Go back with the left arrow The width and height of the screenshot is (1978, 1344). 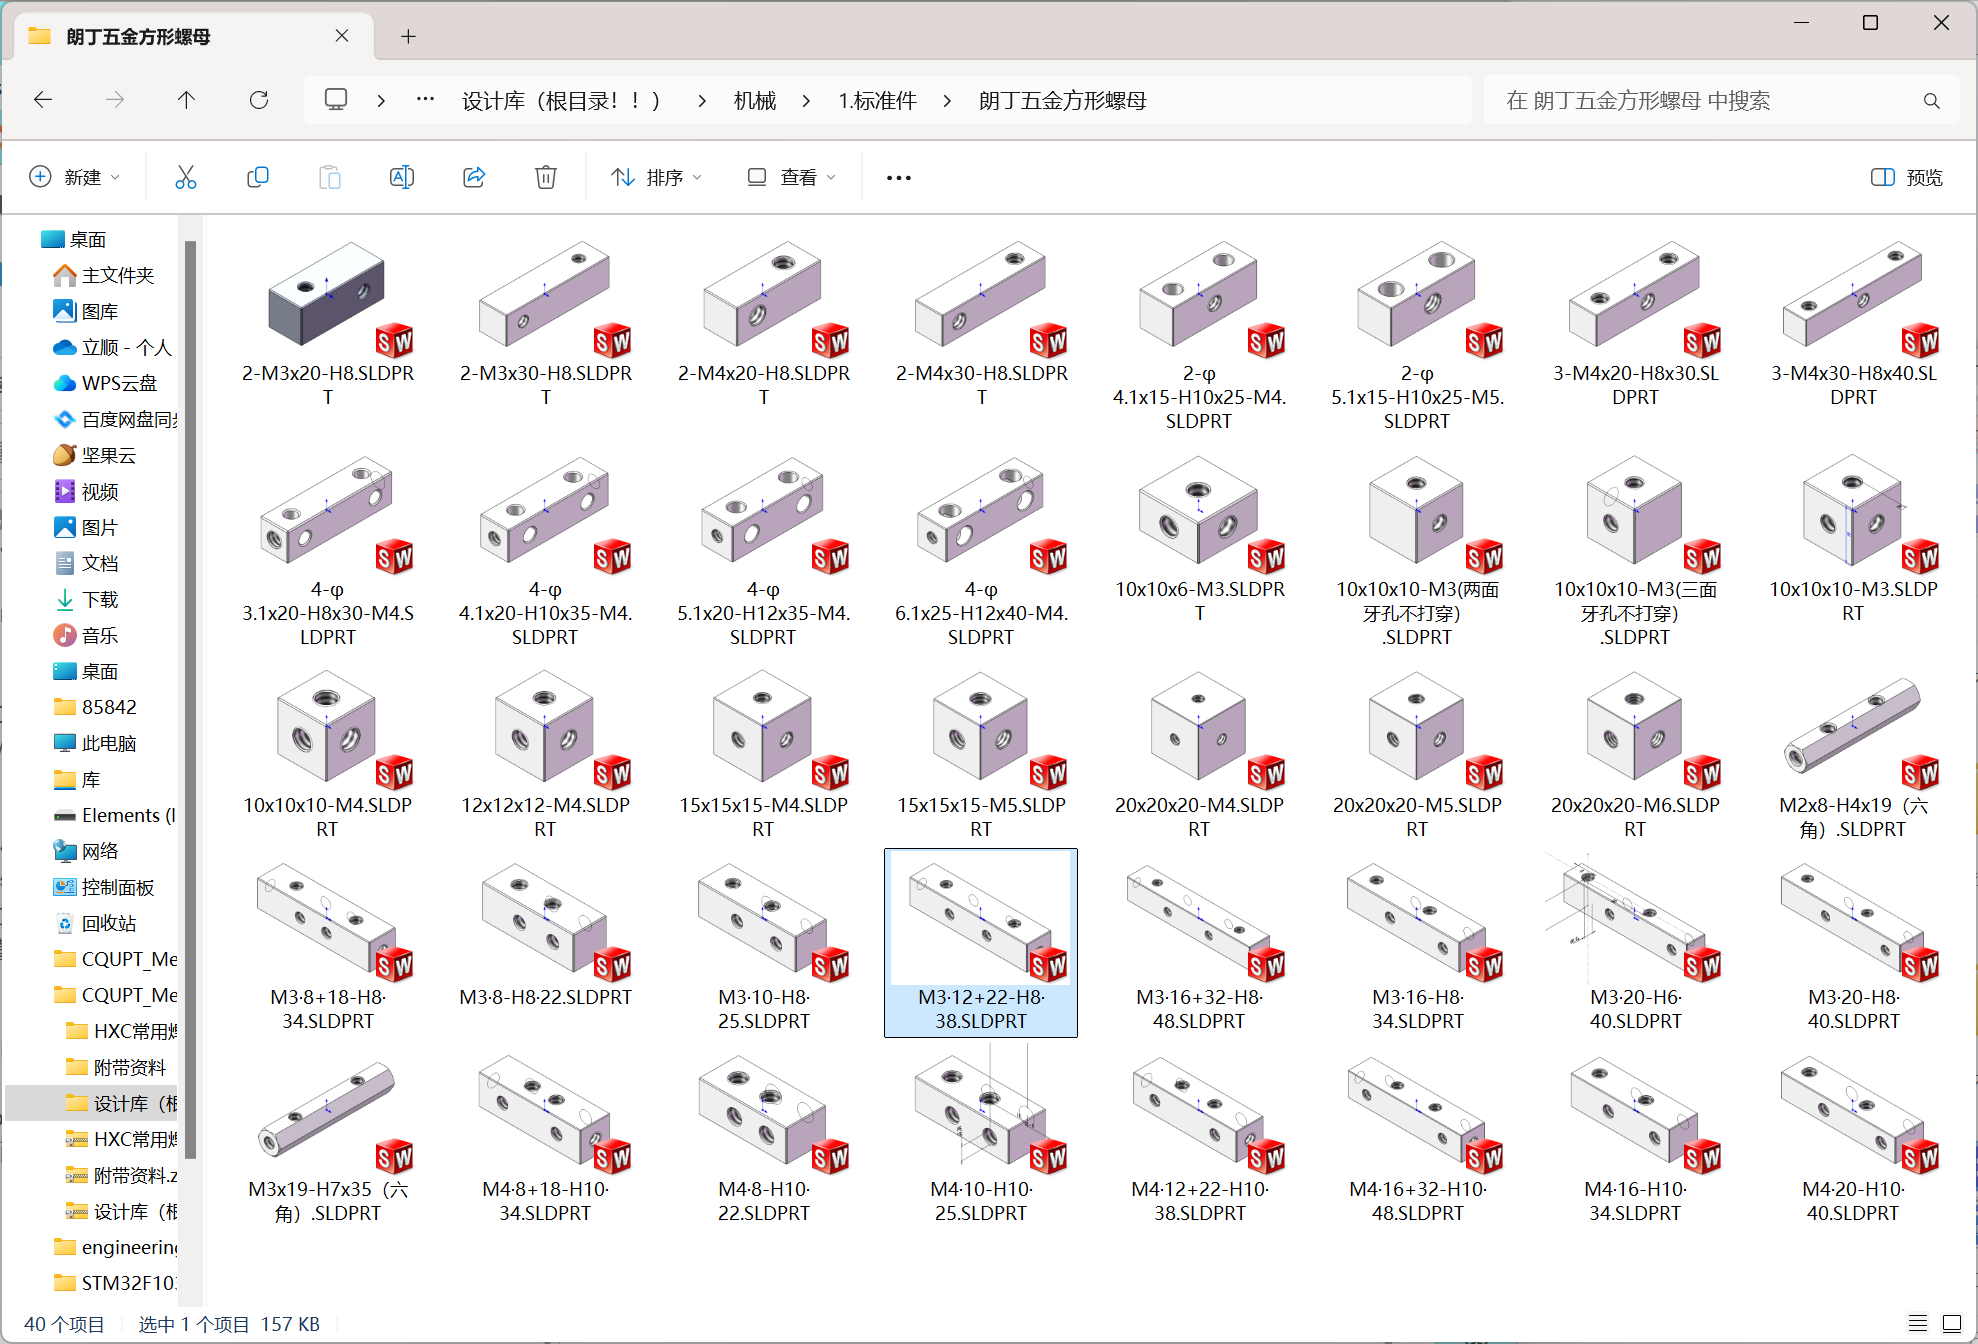click(43, 100)
